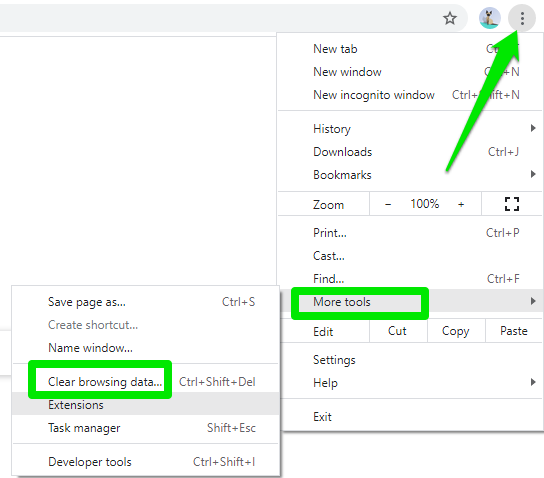544x478 pixels.
Task: Expand the Help submenu arrow
Action: point(533,383)
